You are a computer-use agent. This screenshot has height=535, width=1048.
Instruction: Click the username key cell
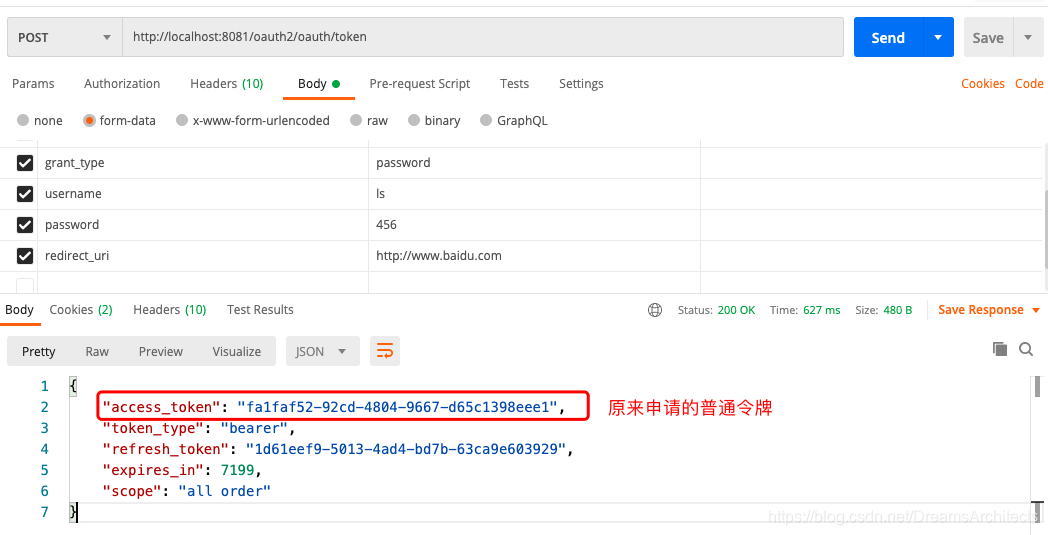click(x=203, y=193)
